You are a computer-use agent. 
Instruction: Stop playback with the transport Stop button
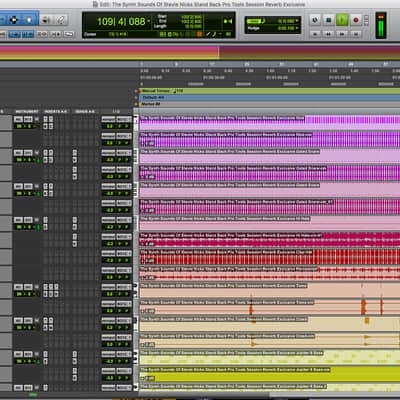[x=328, y=20]
